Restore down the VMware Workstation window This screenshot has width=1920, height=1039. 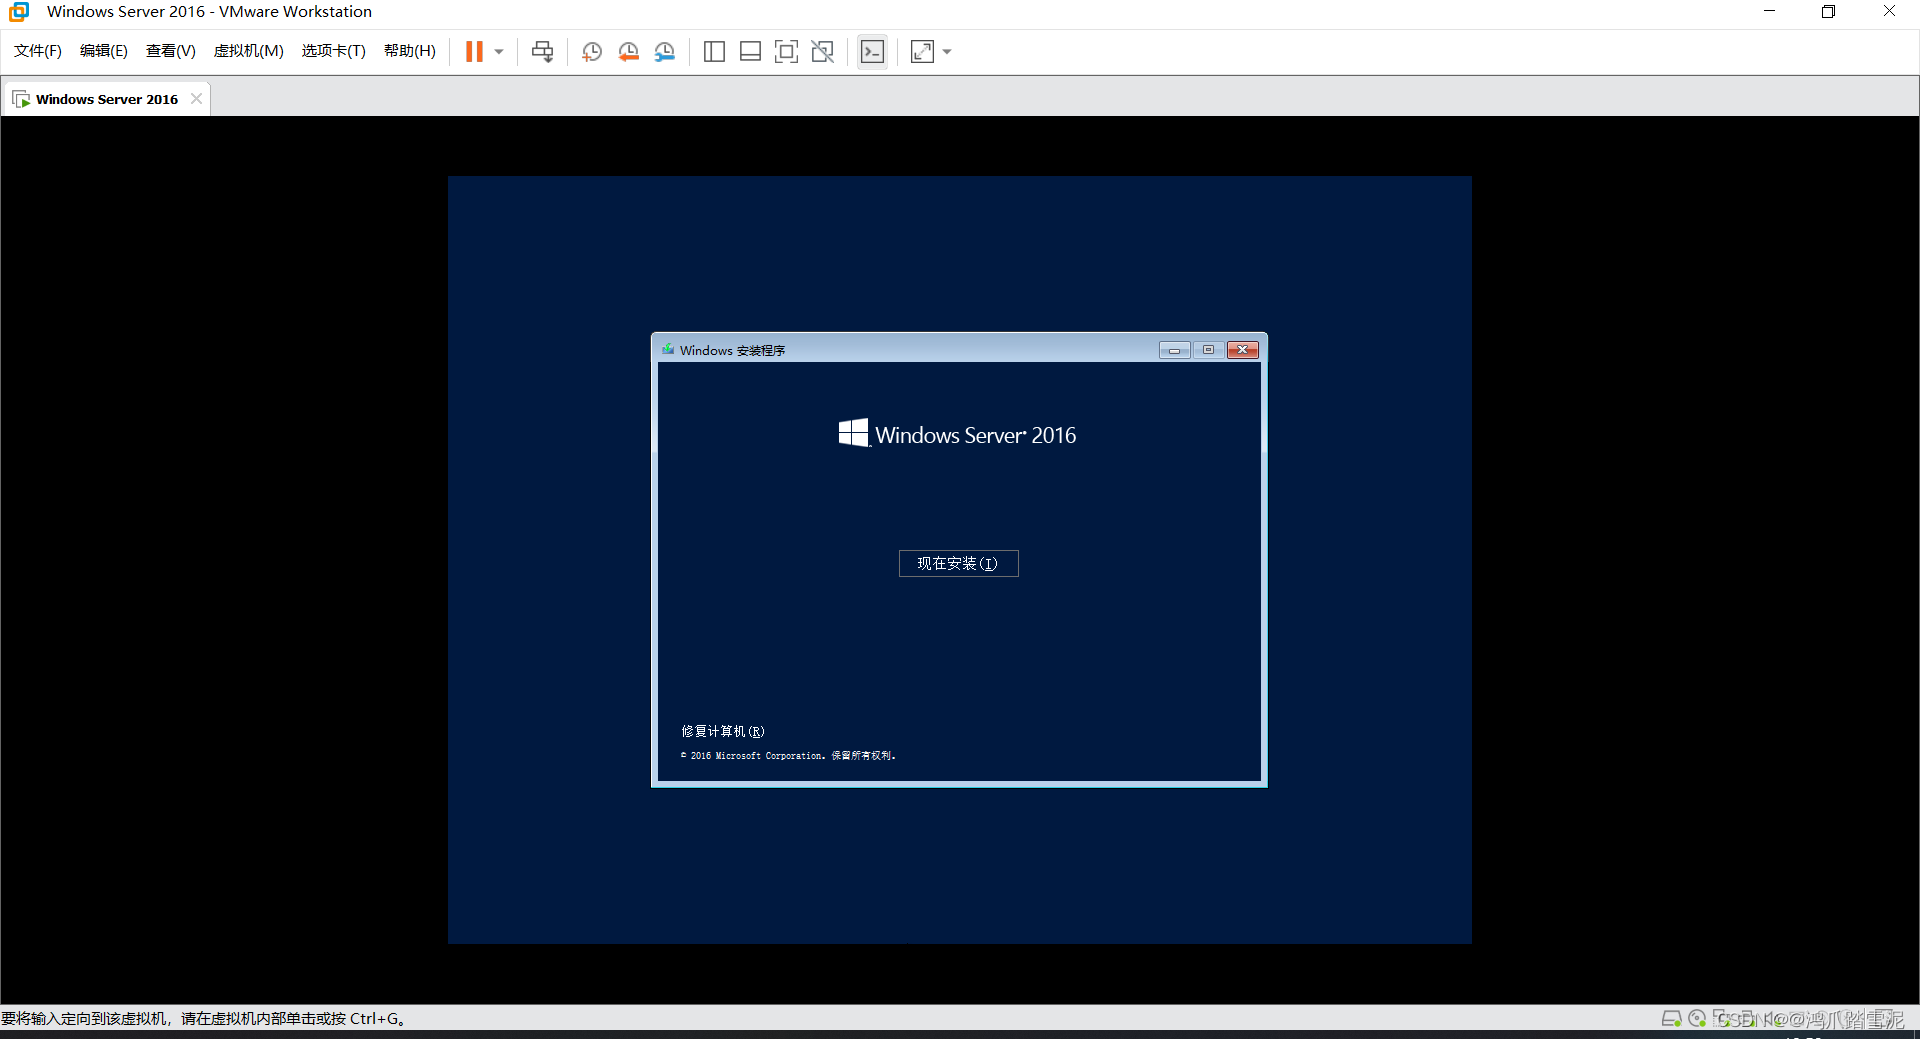pyautogui.click(x=1828, y=11)
